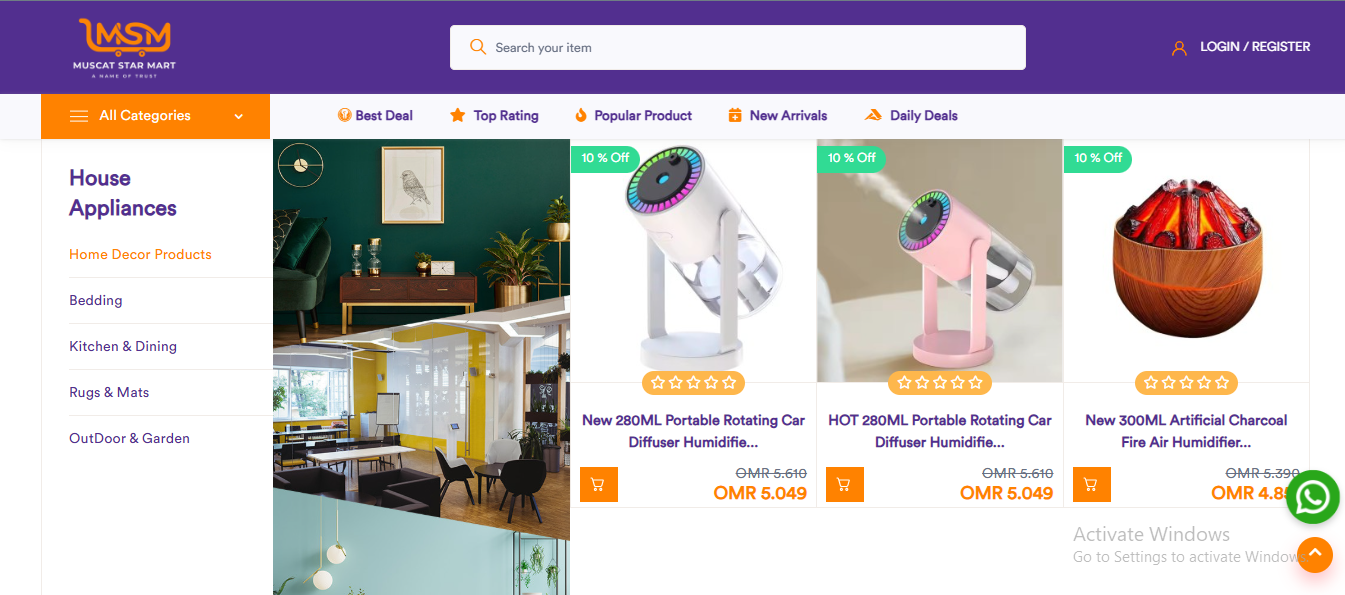Select Home Decor Products category

pyautogui.click(x=140, y=255)
